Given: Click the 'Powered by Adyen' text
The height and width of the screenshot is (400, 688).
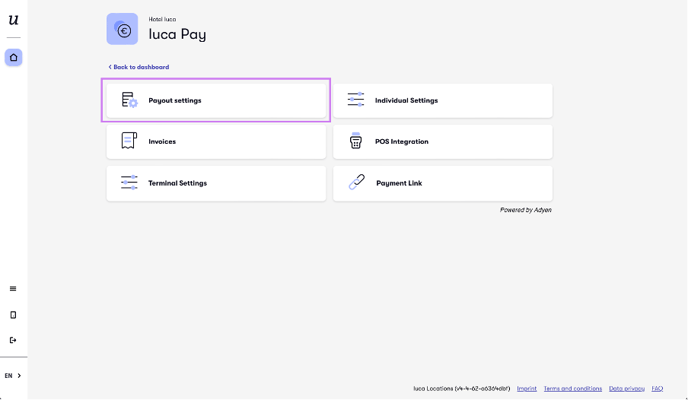Looking at the screenshot, I should [526, 210].
